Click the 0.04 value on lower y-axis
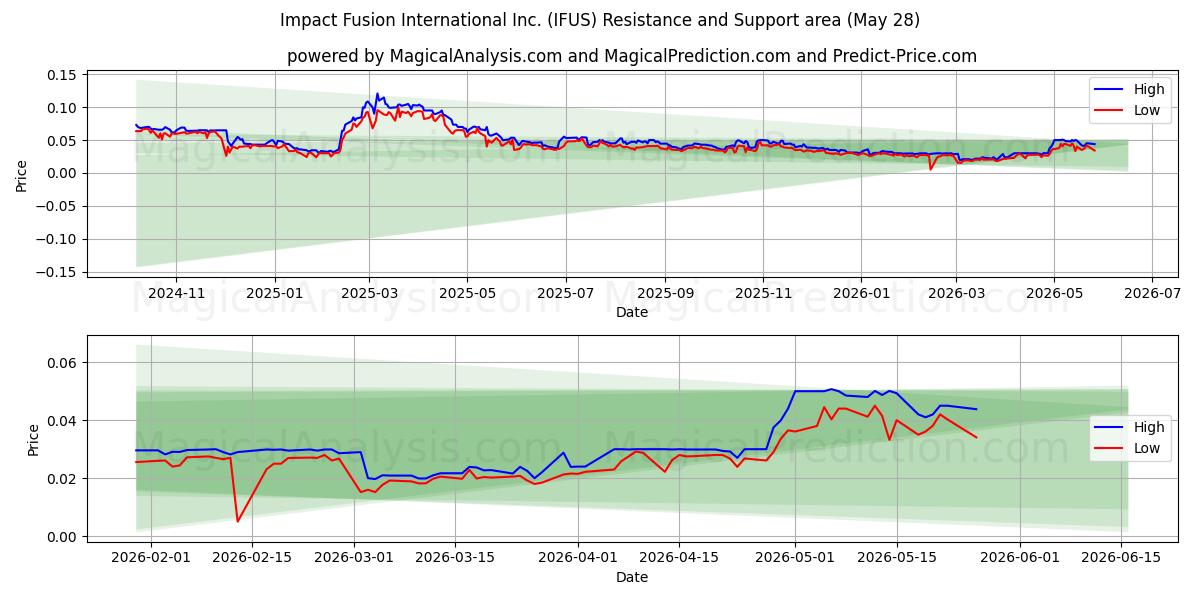Image resolution: width=1200 pixels, height=600 pixels. (63, 421)
